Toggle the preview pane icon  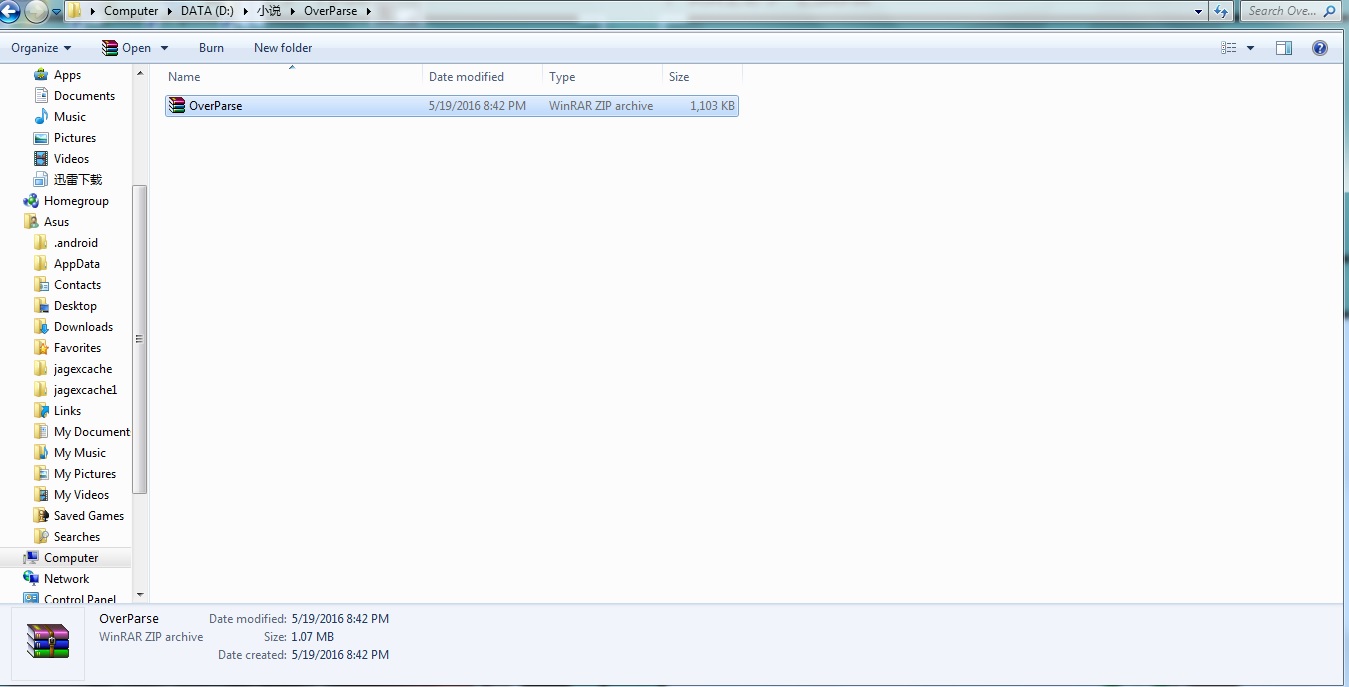[1284, 48]
